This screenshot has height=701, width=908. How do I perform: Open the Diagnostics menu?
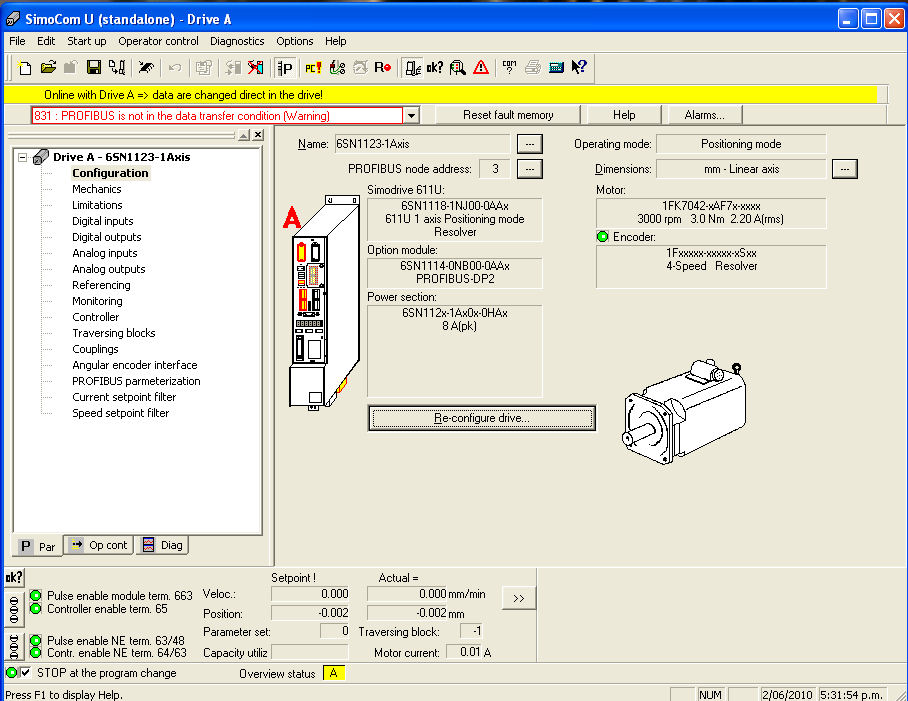[x=237, y=41]
